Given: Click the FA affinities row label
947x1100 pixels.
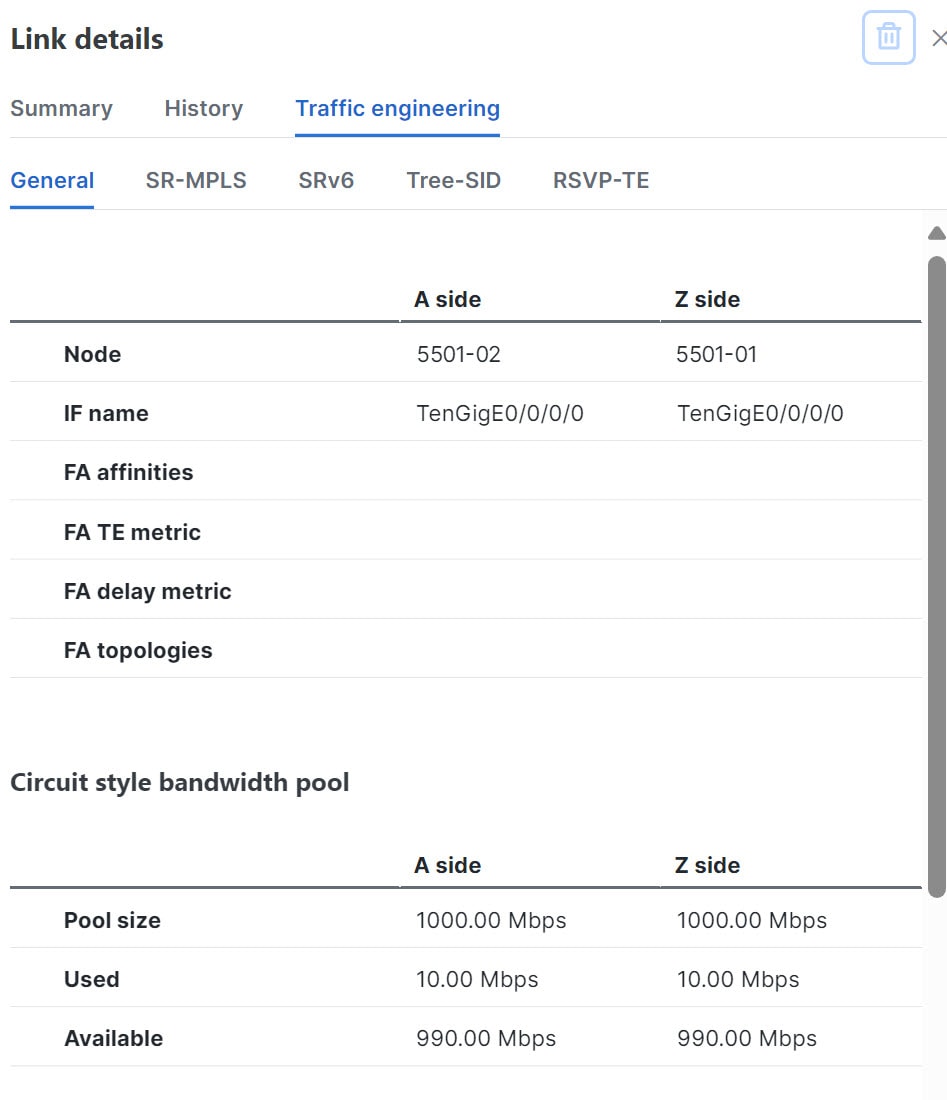Looking at the screenshot, I should (x=128, y=472).
